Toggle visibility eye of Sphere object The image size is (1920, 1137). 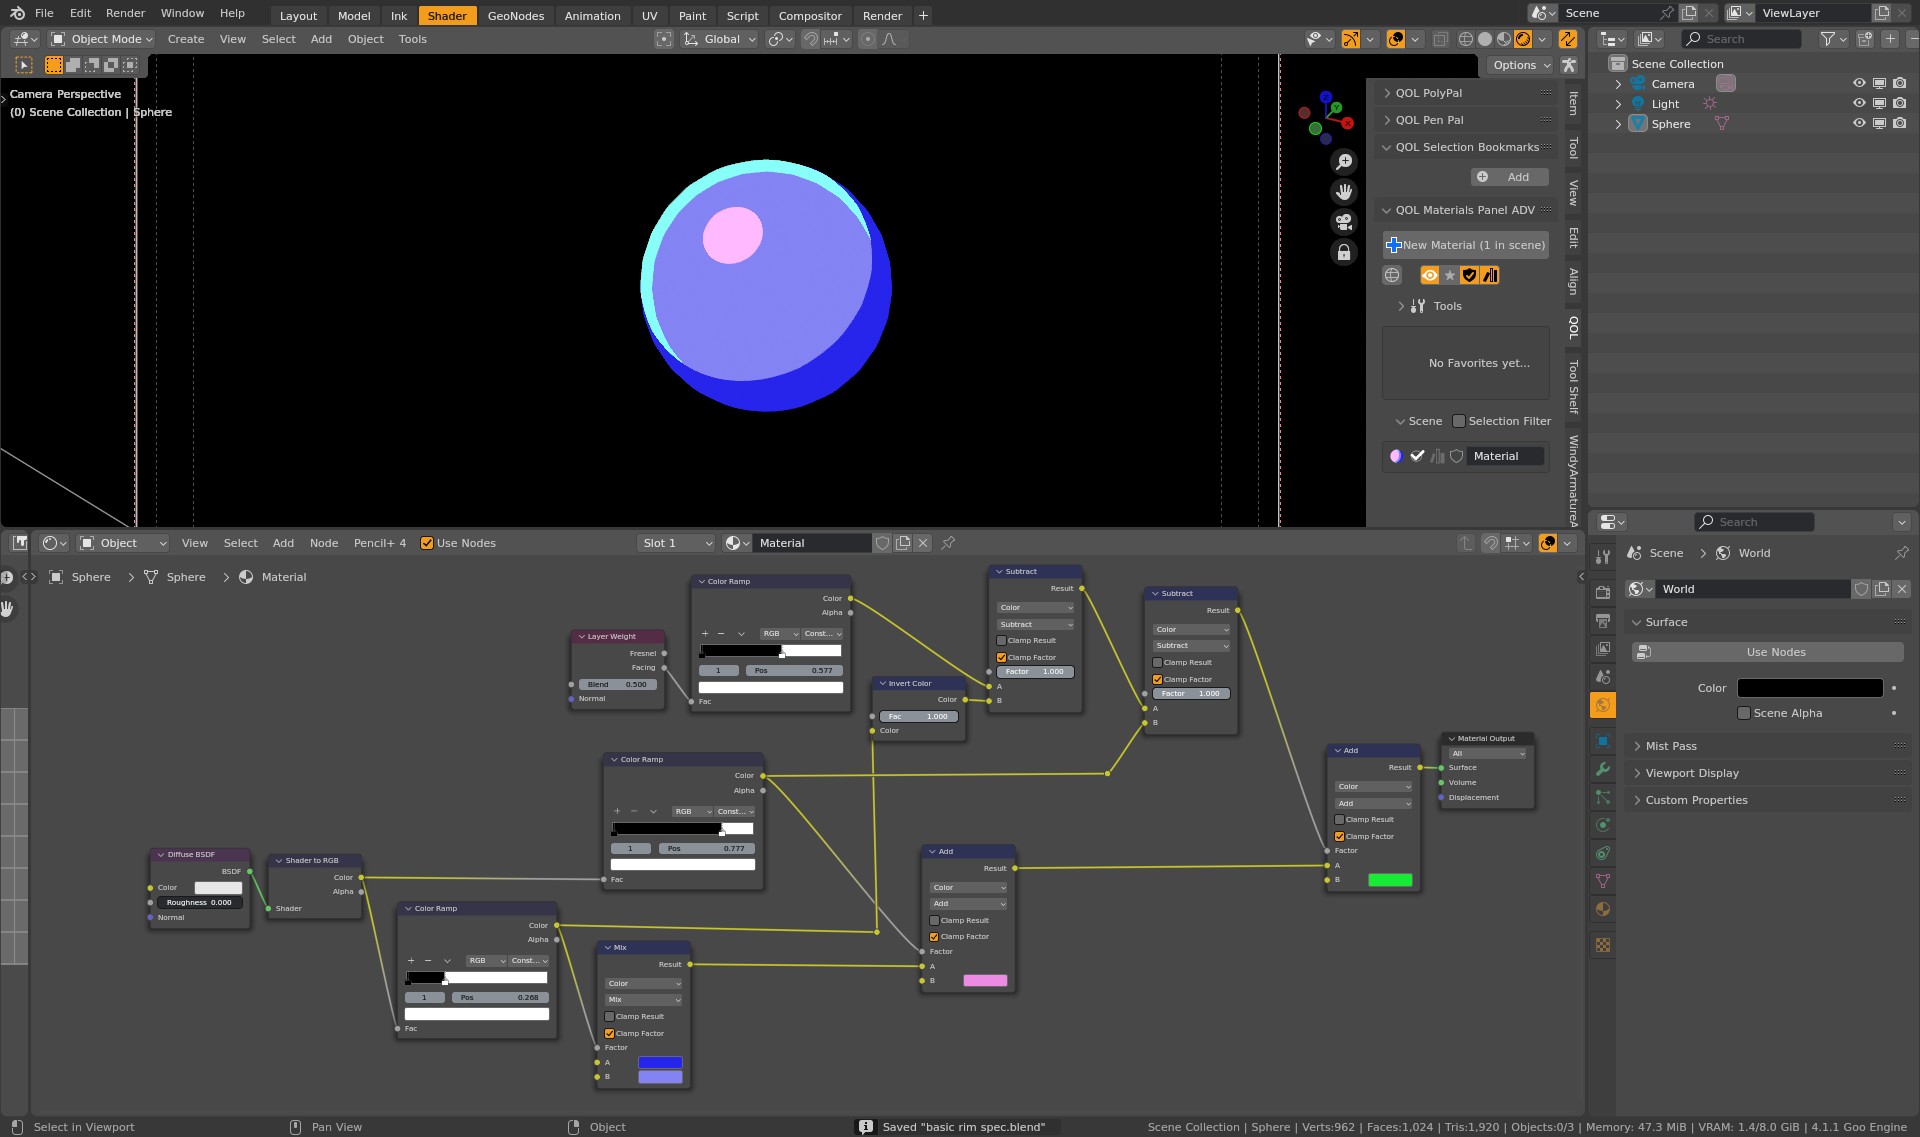(1859, 124)
